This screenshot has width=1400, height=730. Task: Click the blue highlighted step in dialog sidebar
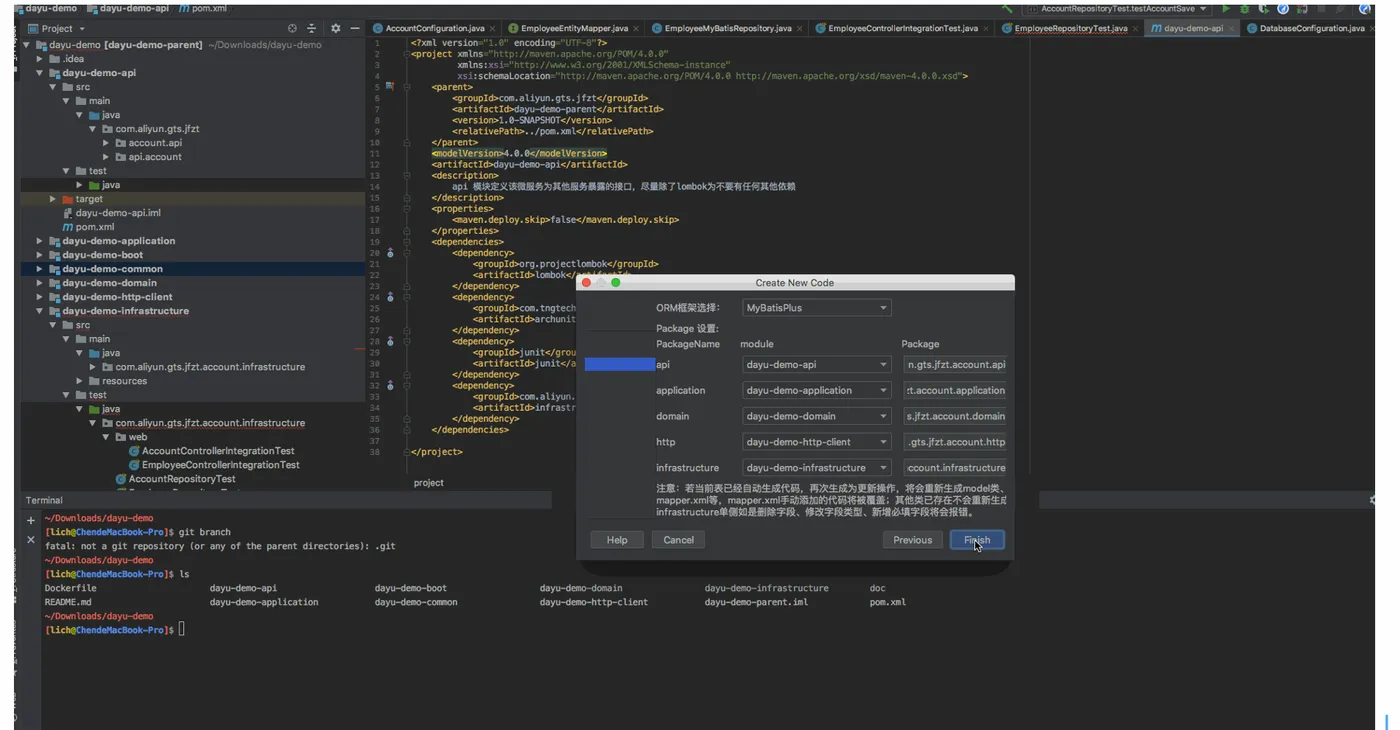coord(619,365)
